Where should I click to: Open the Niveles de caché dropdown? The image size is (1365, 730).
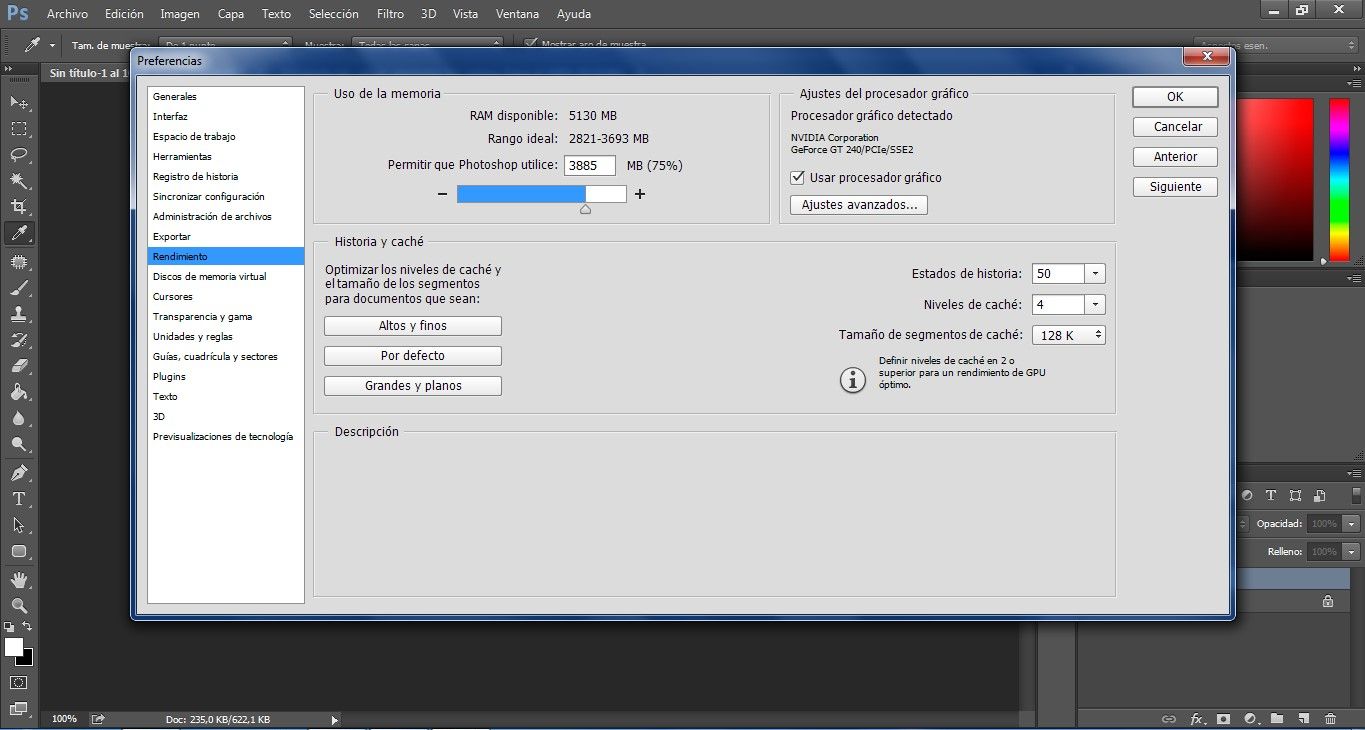pyautogui.click(x=1095, y=305)
